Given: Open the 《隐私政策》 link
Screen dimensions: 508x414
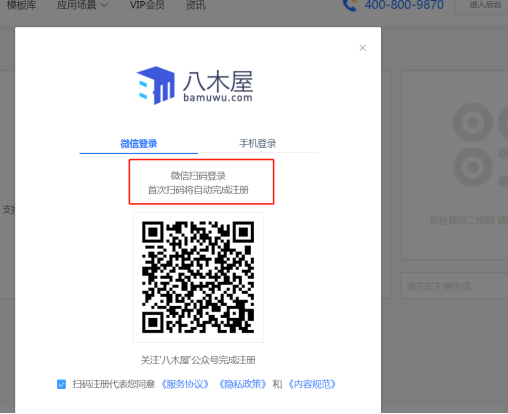Looking at the screenshot, I should (242, 384).
